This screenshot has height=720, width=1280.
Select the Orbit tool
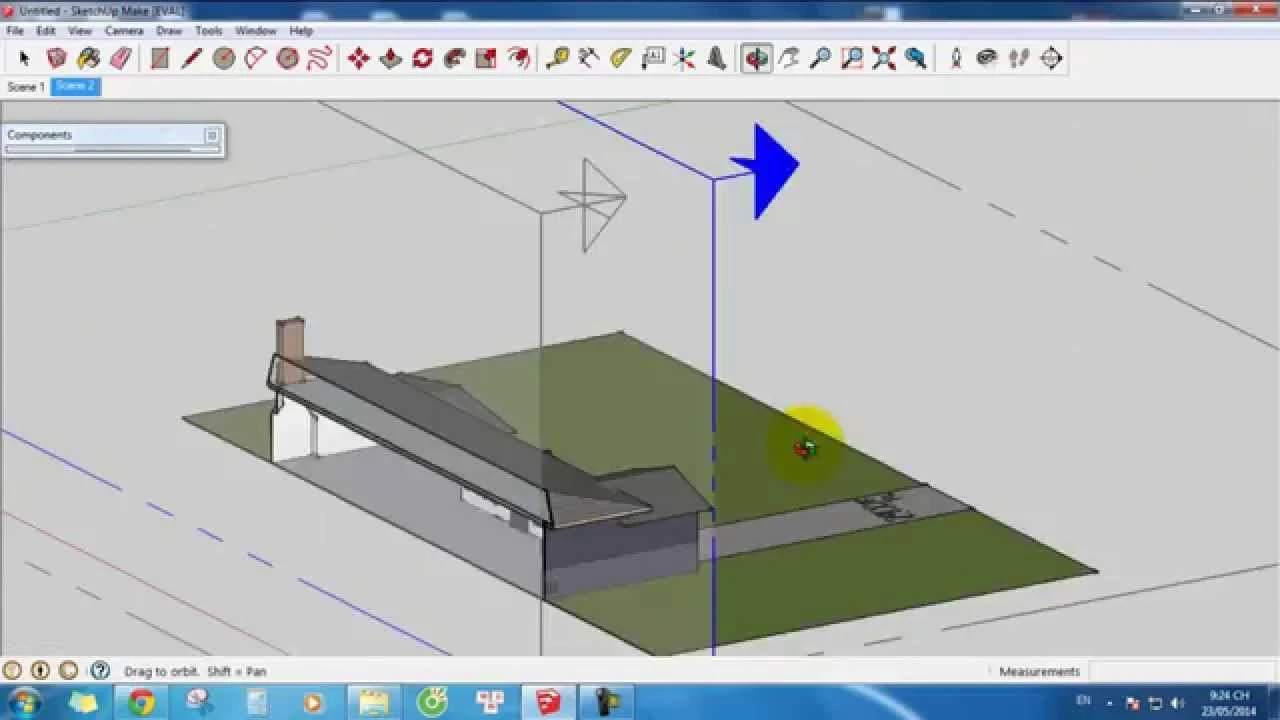(757, 59)
